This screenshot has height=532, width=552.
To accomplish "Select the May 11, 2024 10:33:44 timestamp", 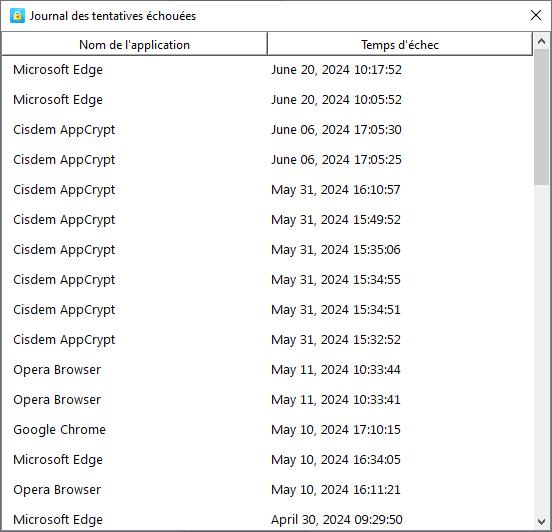I will tap(335, 370).
